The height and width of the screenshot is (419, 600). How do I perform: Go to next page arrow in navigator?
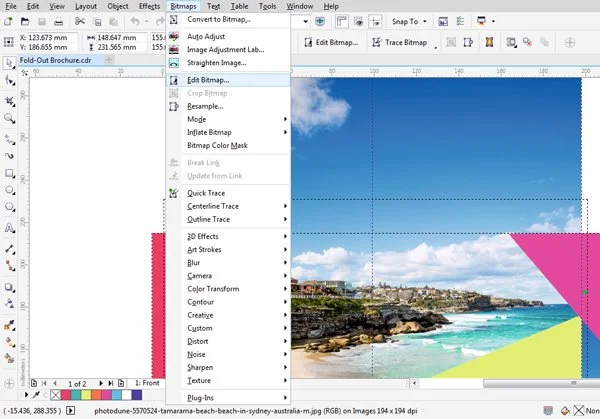101,383
